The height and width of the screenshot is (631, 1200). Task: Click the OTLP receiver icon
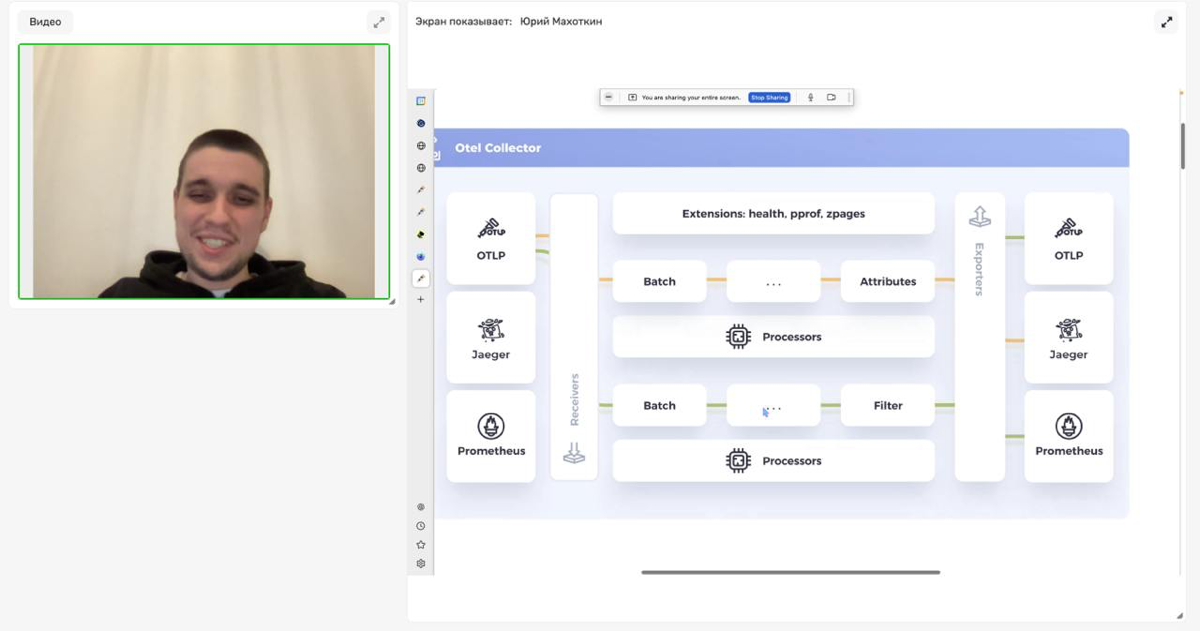click(x=490, y=228)
